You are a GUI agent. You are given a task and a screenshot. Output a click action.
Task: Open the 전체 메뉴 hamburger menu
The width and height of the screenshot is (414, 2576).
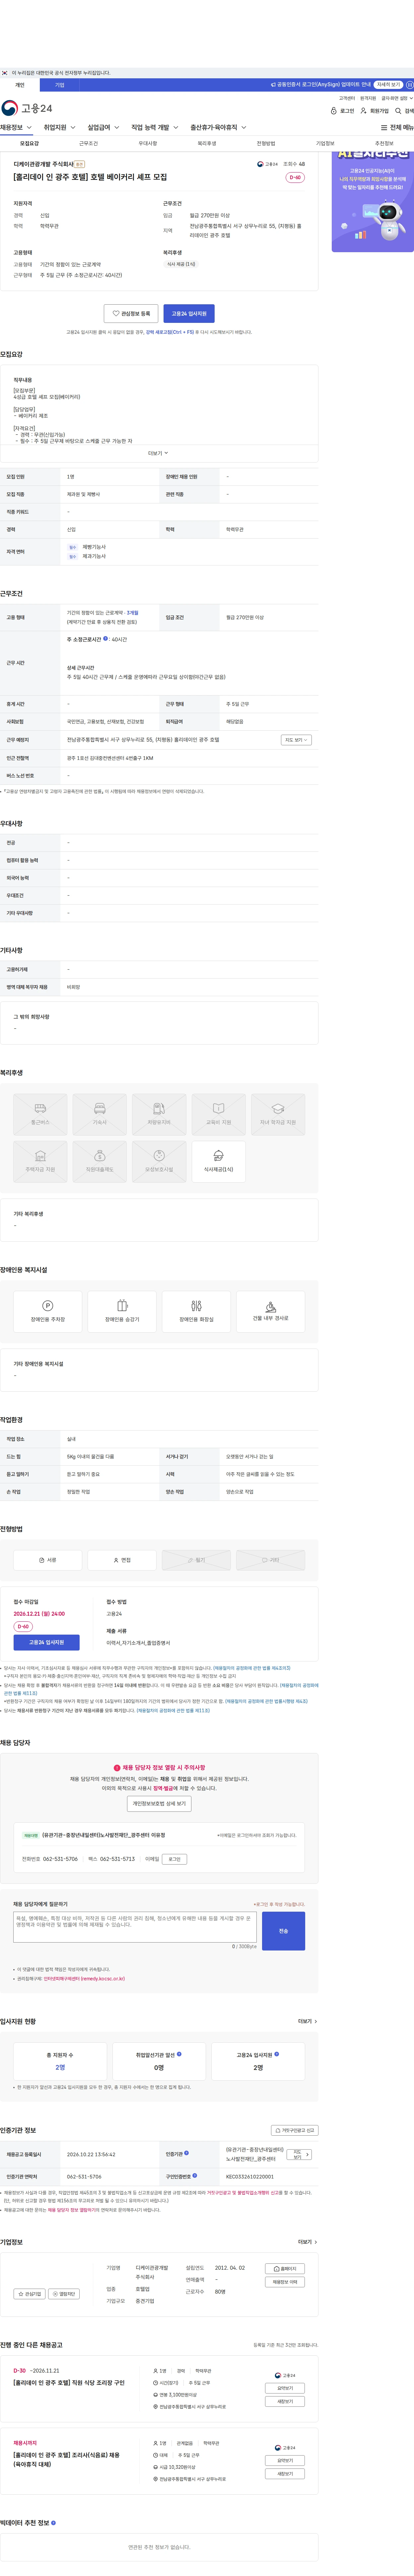click(397, 128)
